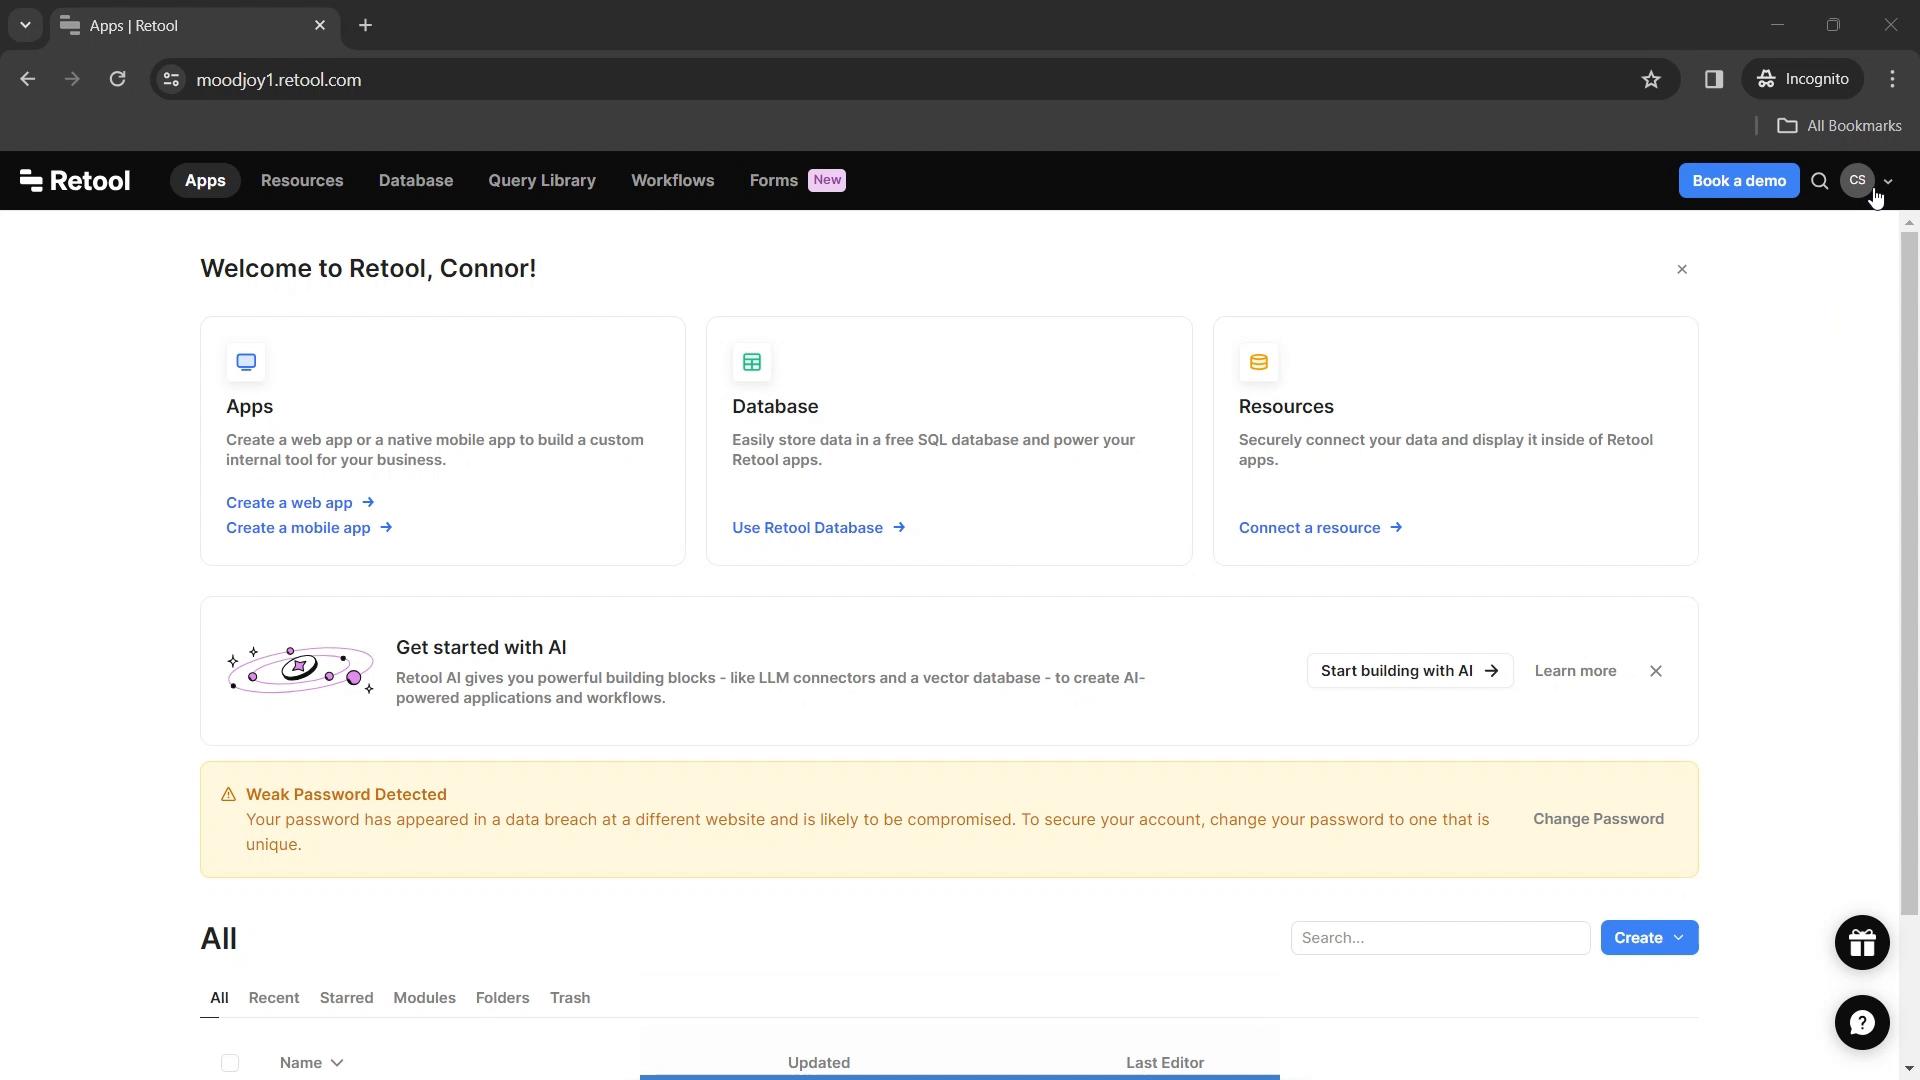Click the AI illustration icon
1920x1080 pixels.
(x=299, y=670)
